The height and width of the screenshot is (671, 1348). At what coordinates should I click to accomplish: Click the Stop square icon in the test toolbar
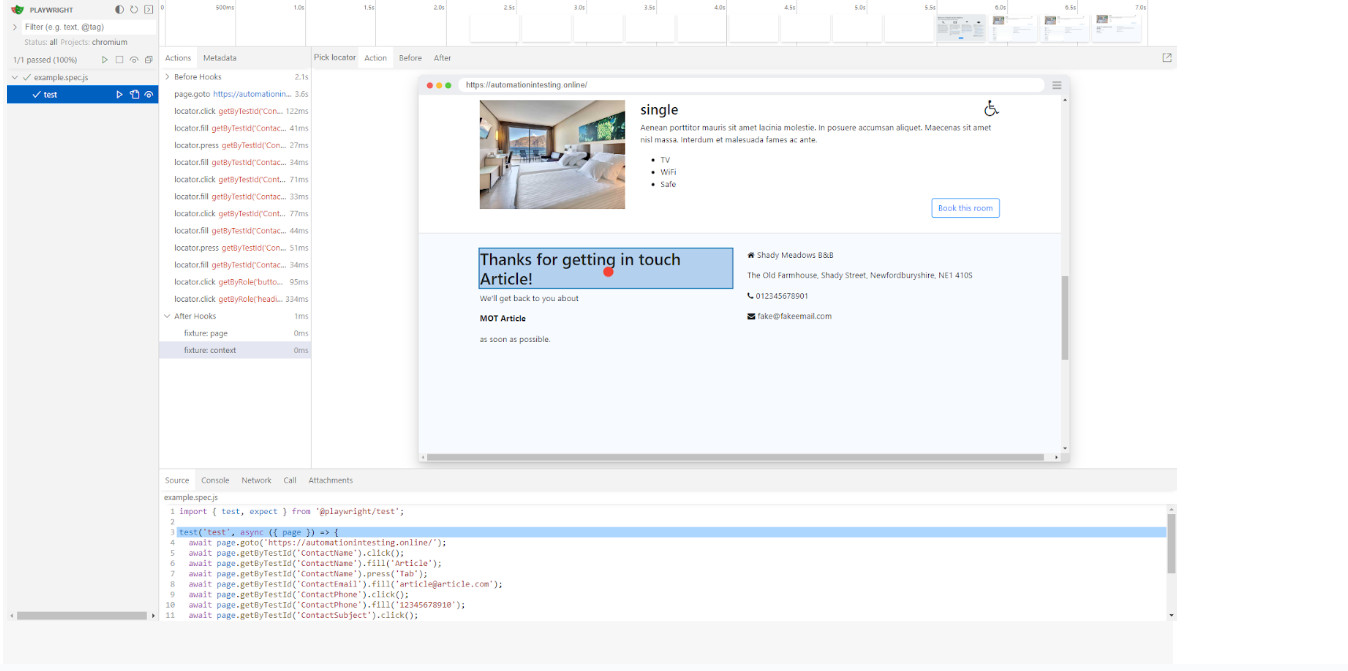[119, 60]
